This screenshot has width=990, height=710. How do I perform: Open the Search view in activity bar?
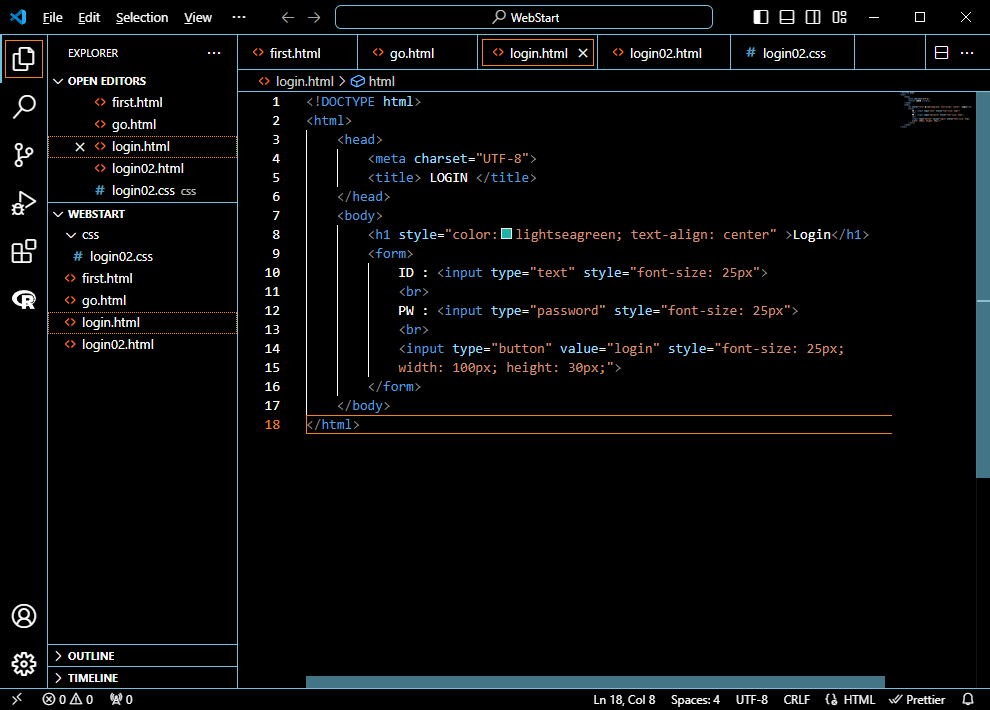pyautogui.click(x=24, y=107)
